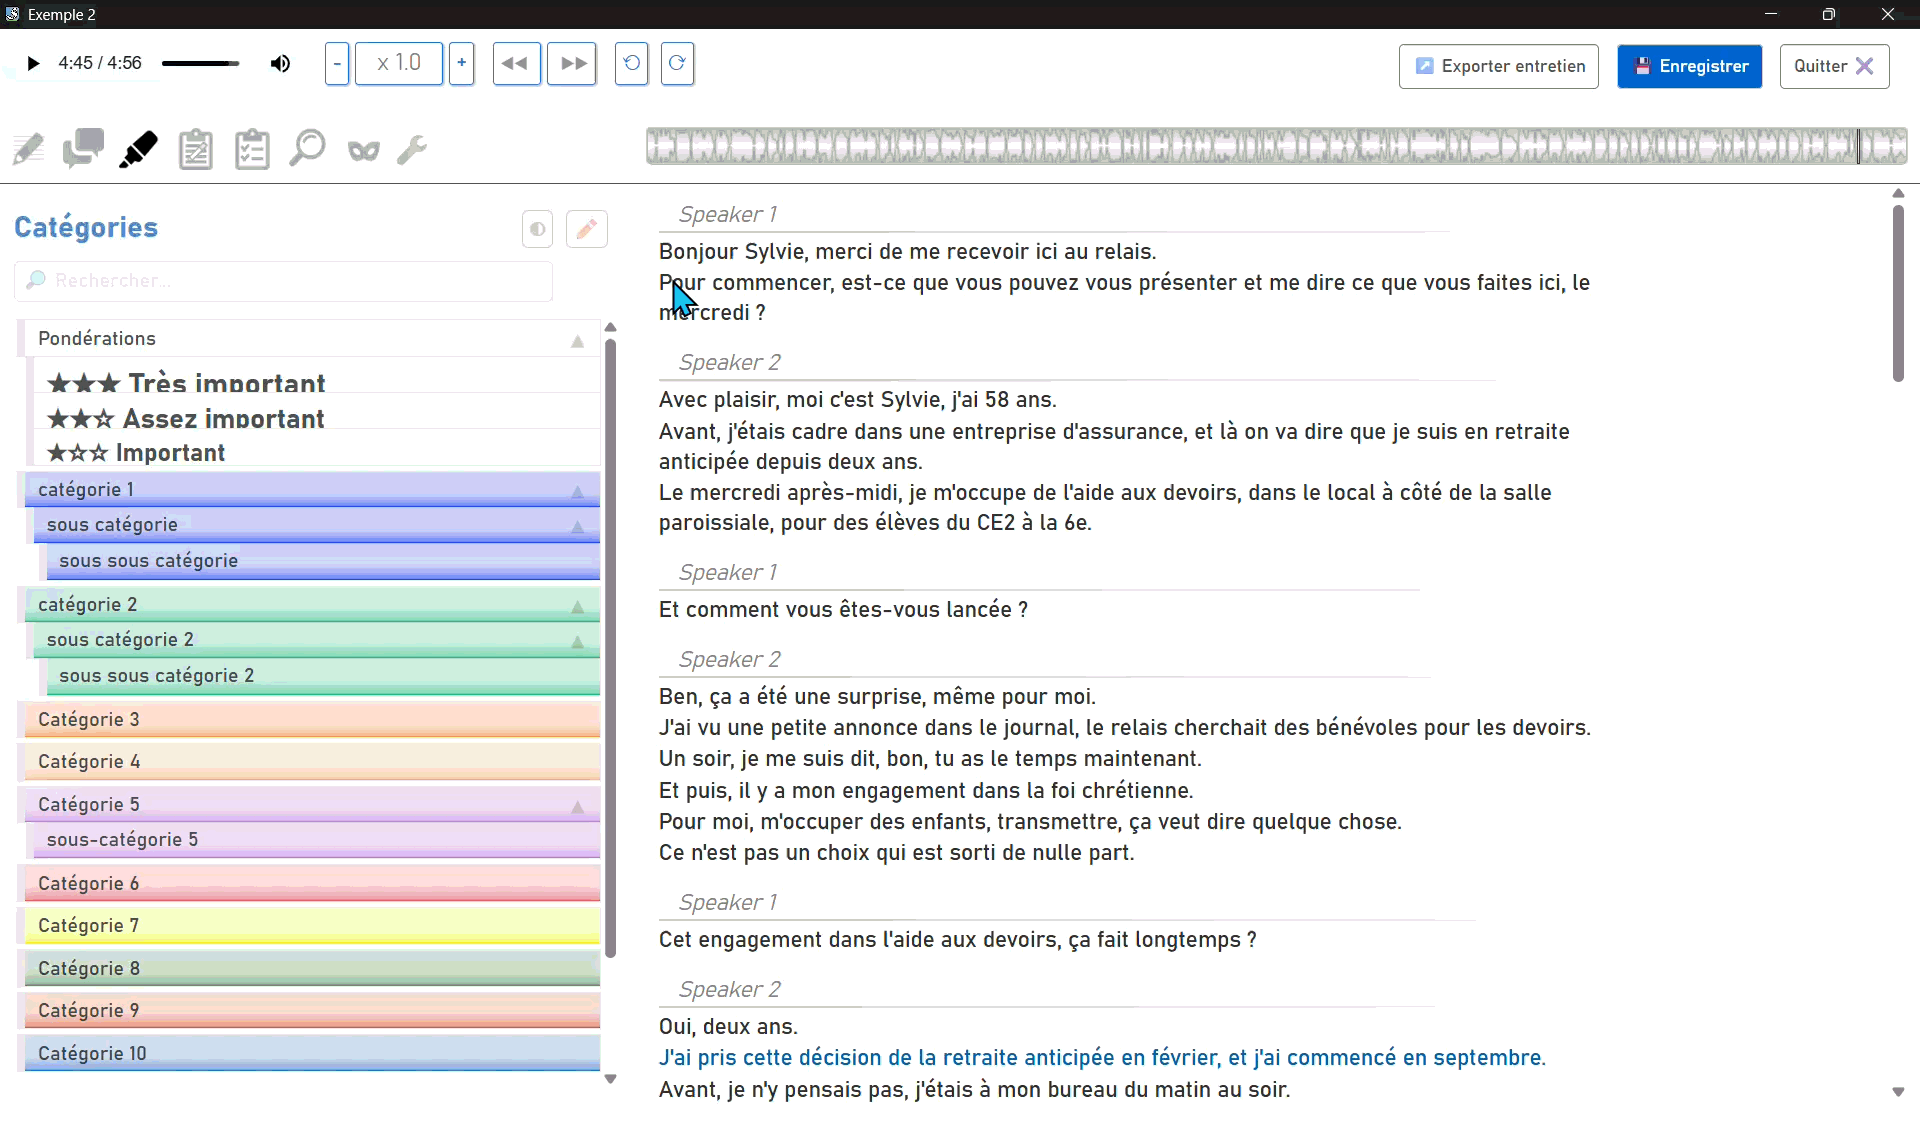The image size is (1920, 1140).
Task: Click the fast forward button
Action: (x=572, y=64)
